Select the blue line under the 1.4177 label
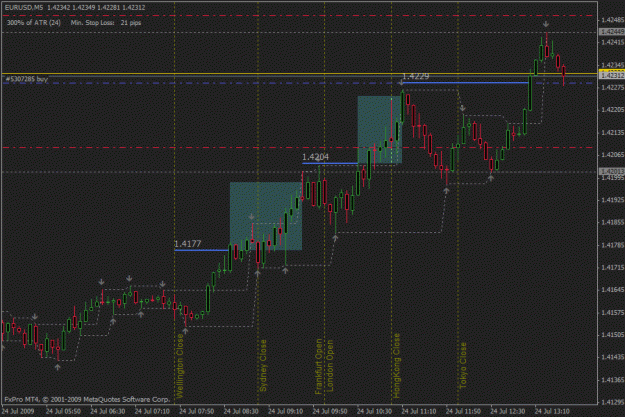Image resolution: width=625 pixels, height=417 pixels. tap(202, 250)
